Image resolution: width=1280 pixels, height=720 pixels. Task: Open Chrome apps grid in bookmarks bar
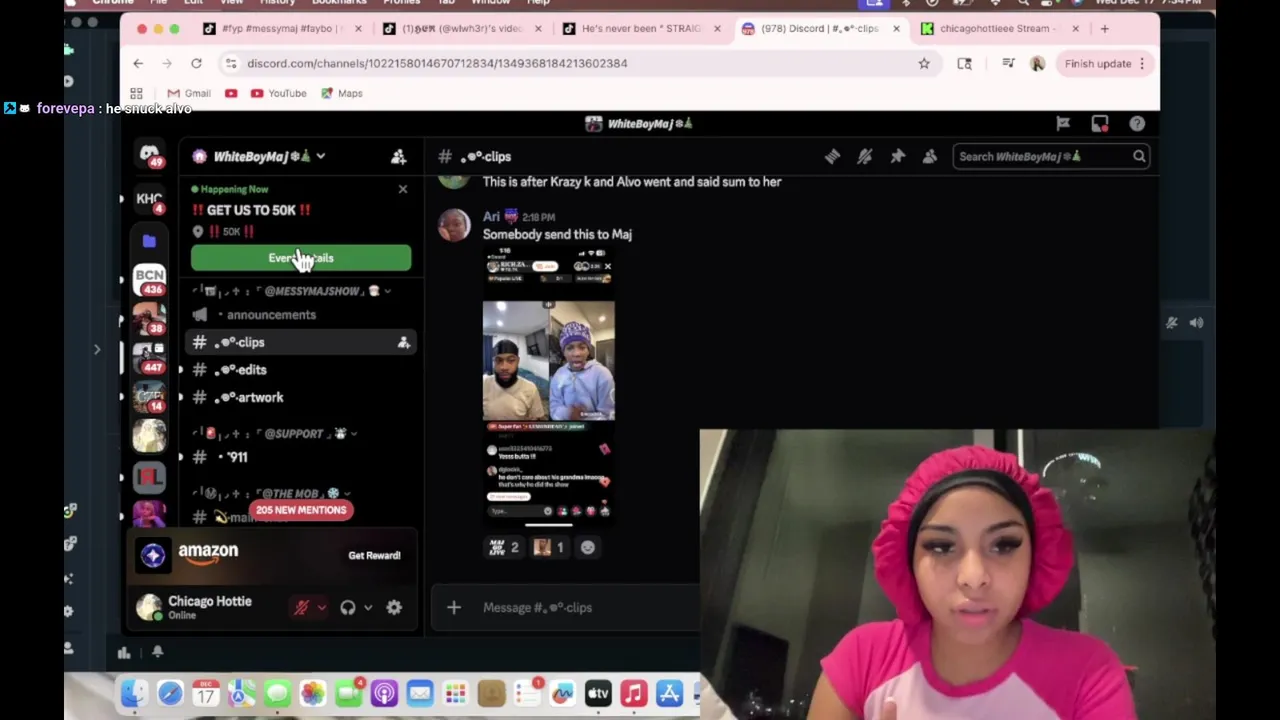136,93
